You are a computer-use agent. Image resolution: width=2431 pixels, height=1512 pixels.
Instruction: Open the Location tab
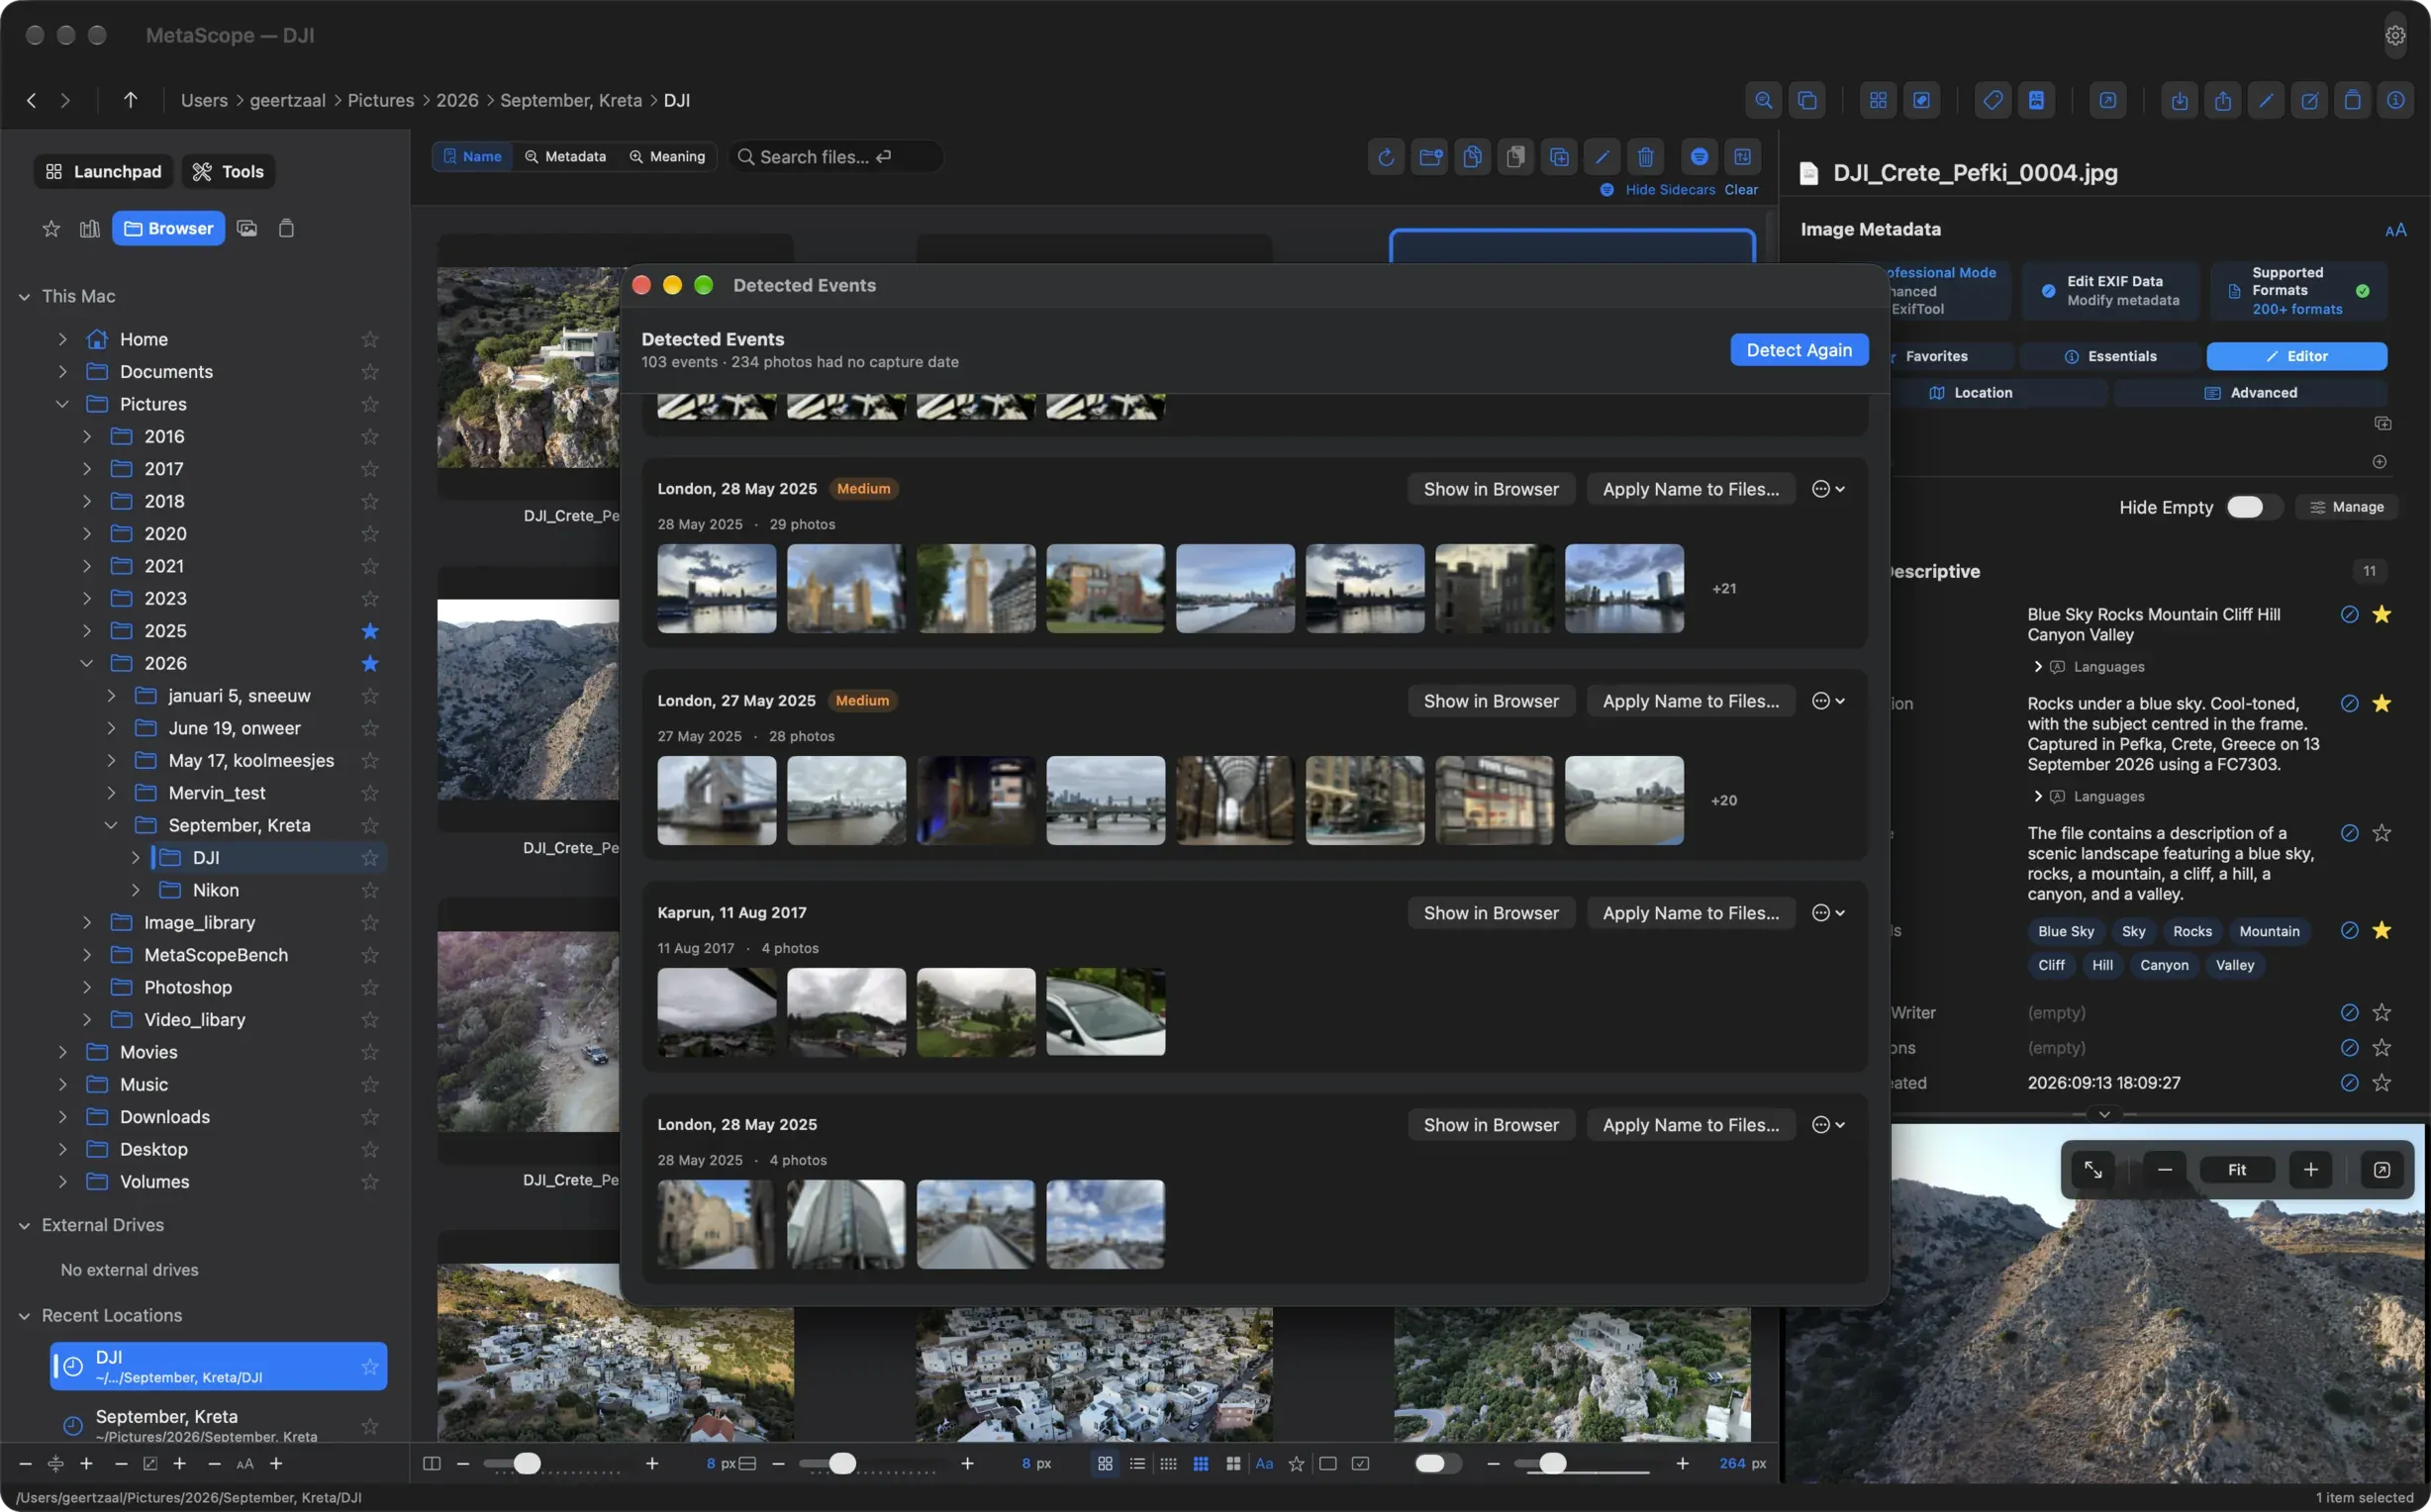coord(1970,393)
